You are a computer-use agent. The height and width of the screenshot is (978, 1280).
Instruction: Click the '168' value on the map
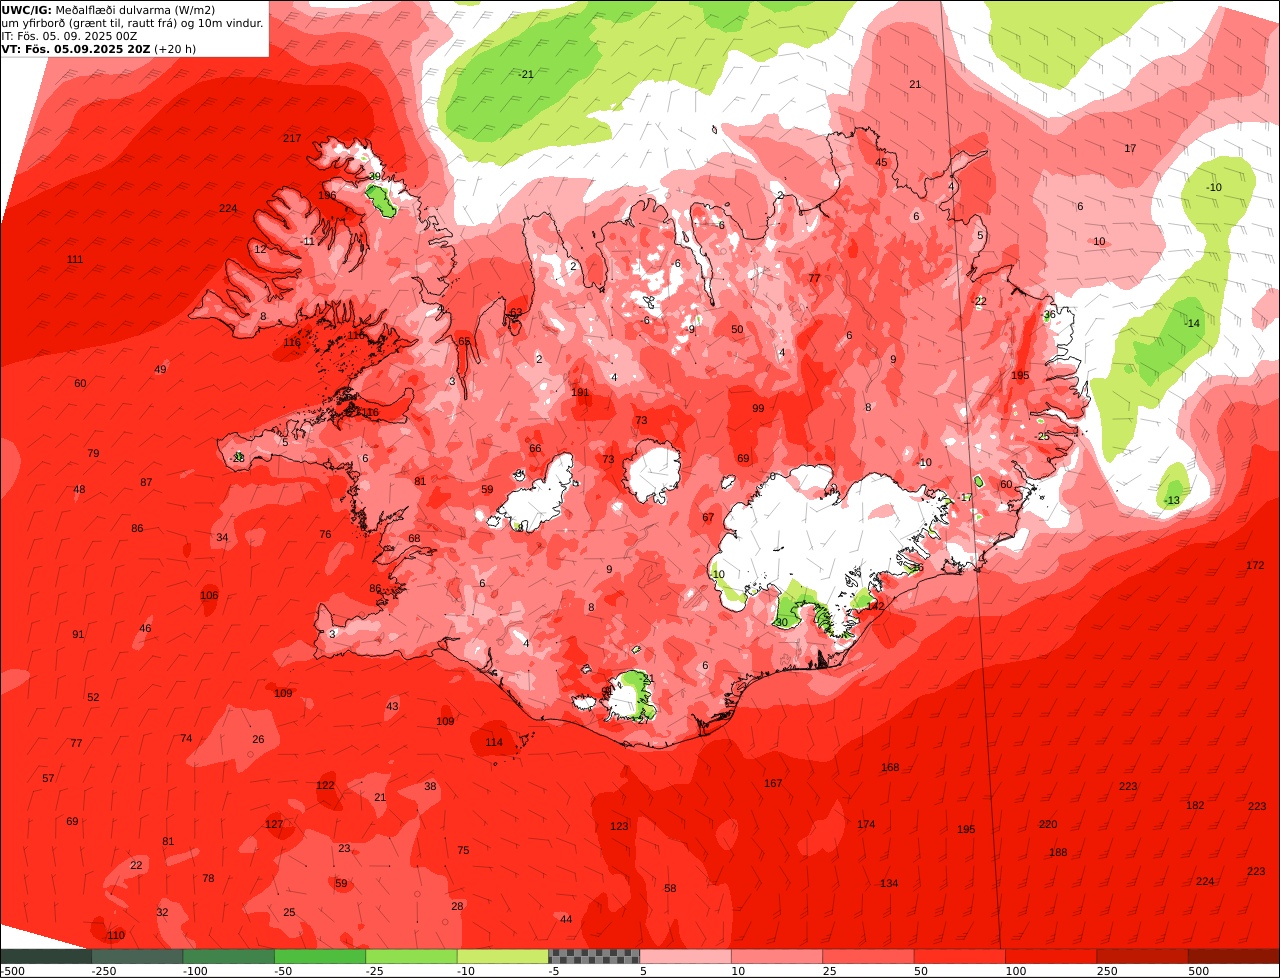pyautogui.click(x=890, y=767)
